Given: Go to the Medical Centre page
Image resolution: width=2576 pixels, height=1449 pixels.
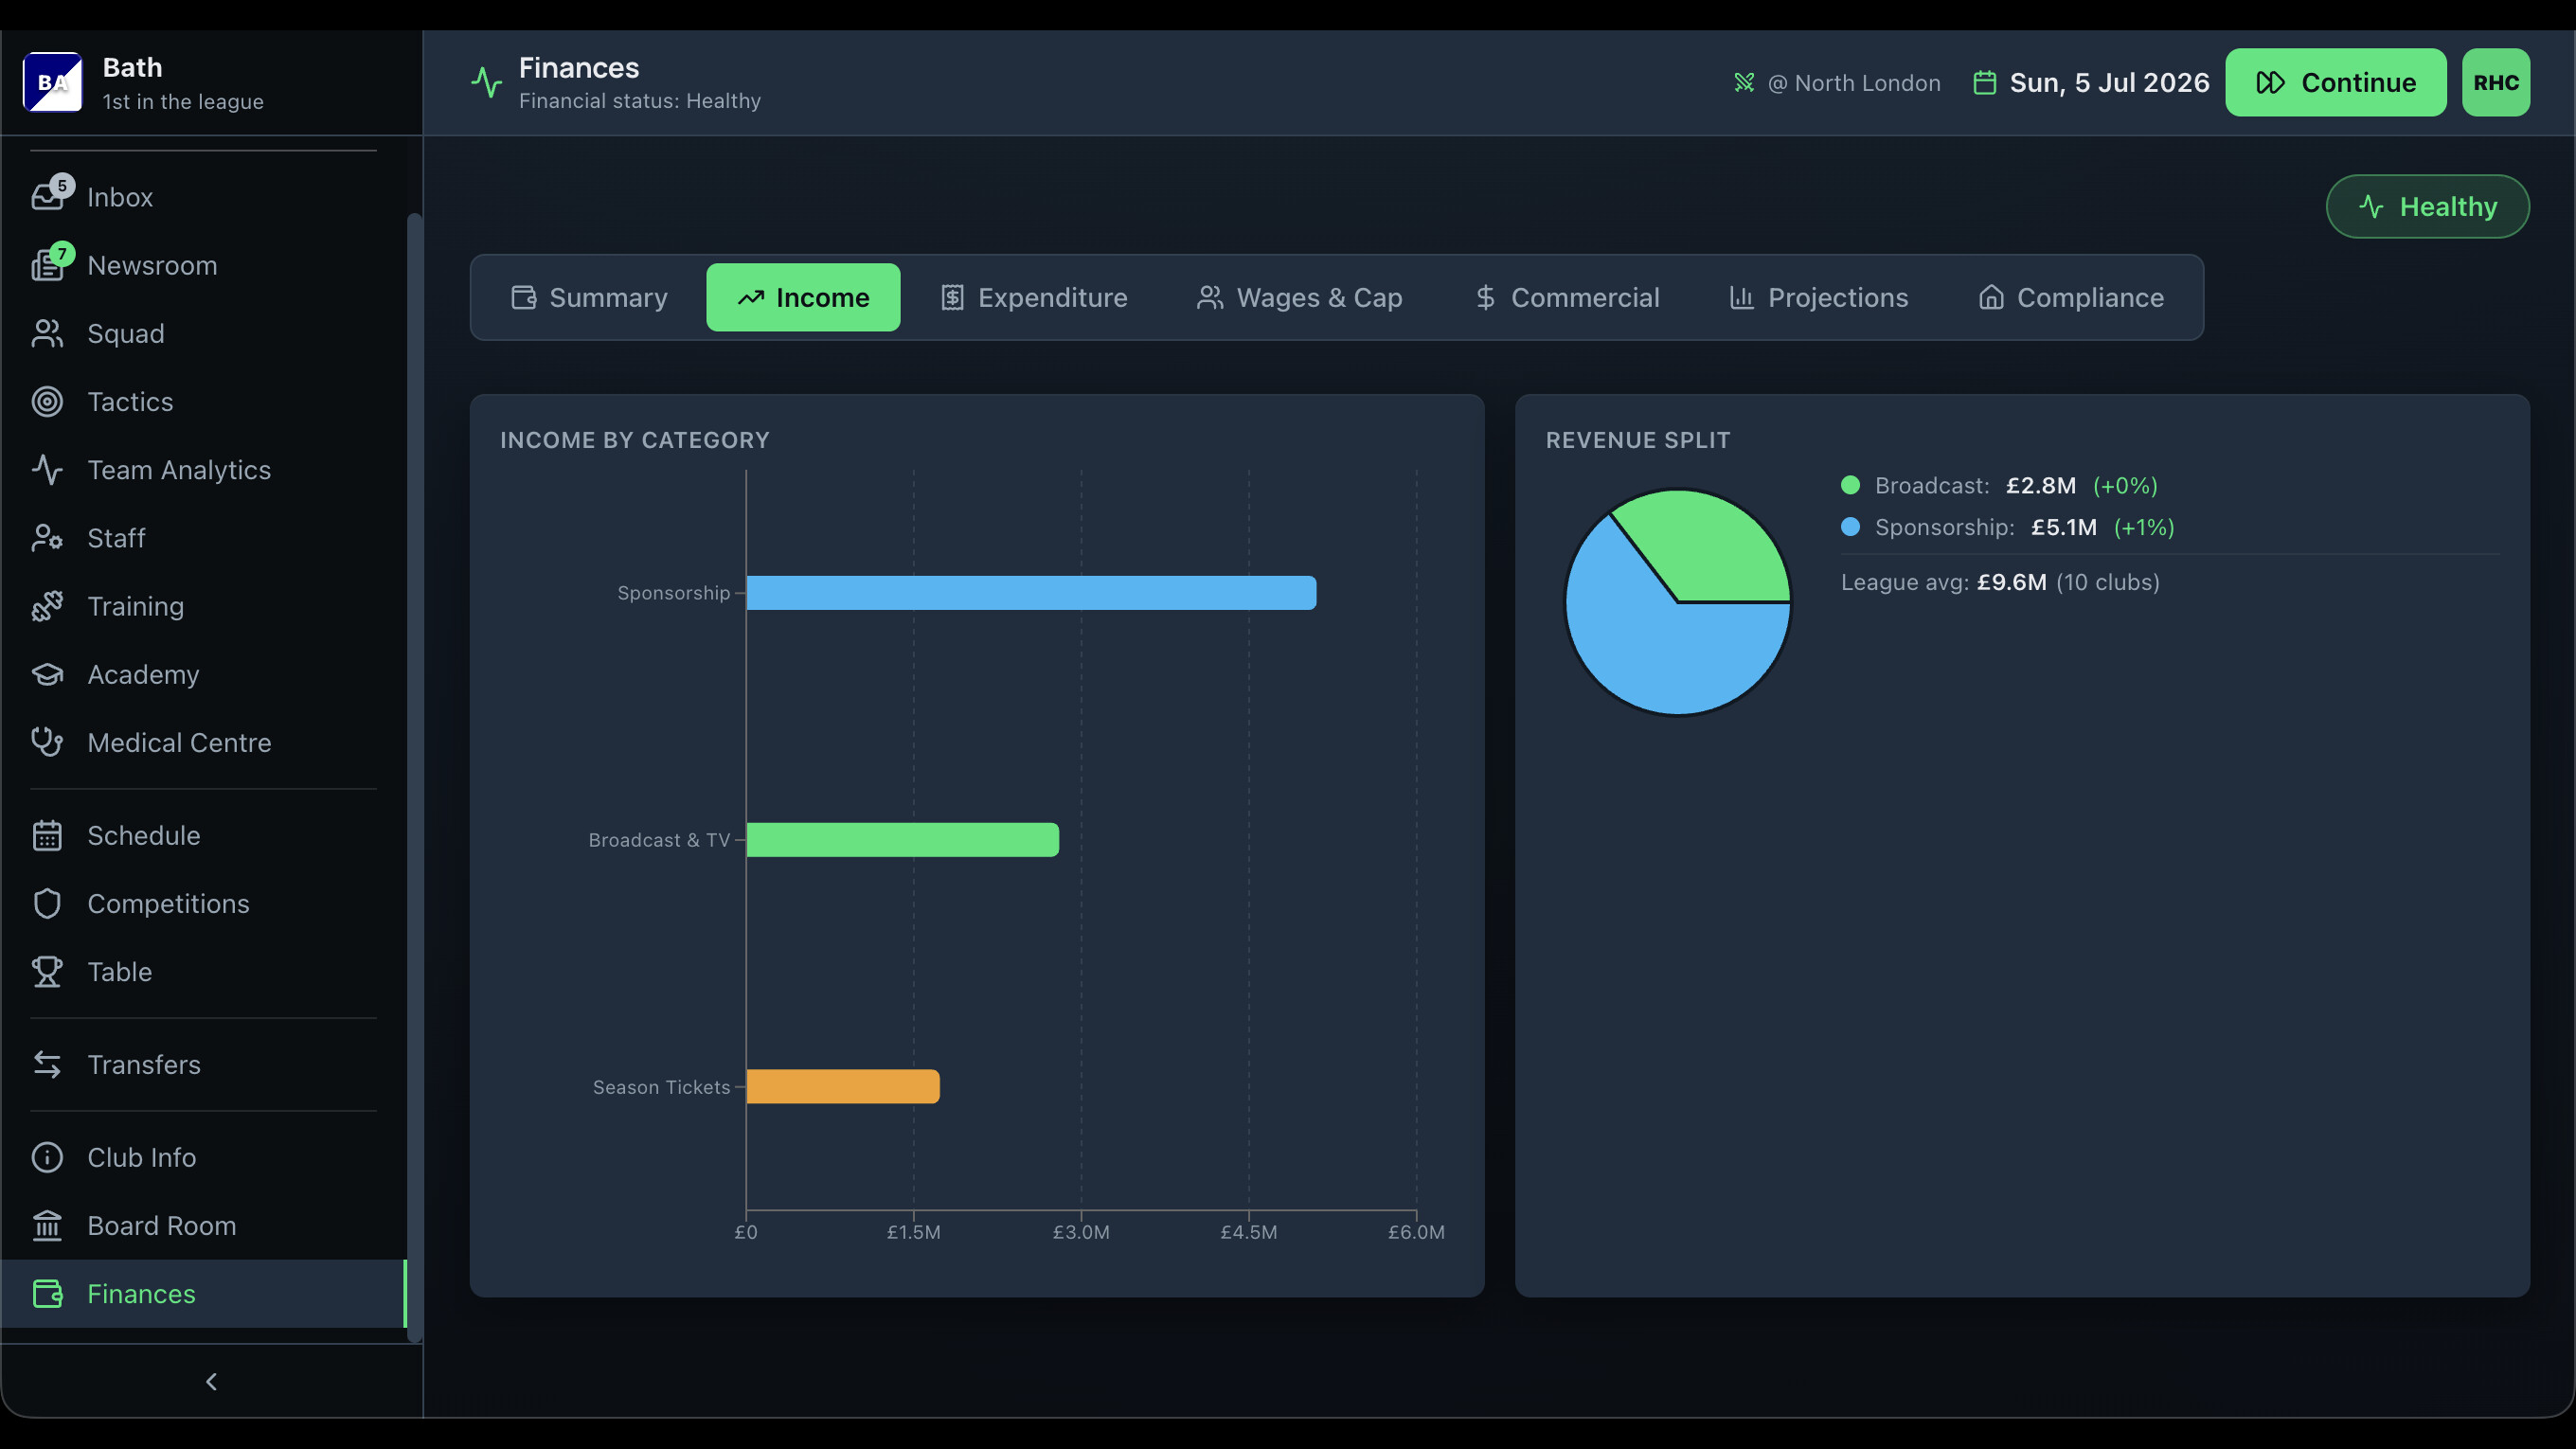Looking at the screenshot, I should pyautogui.click(x=204, y=742).
